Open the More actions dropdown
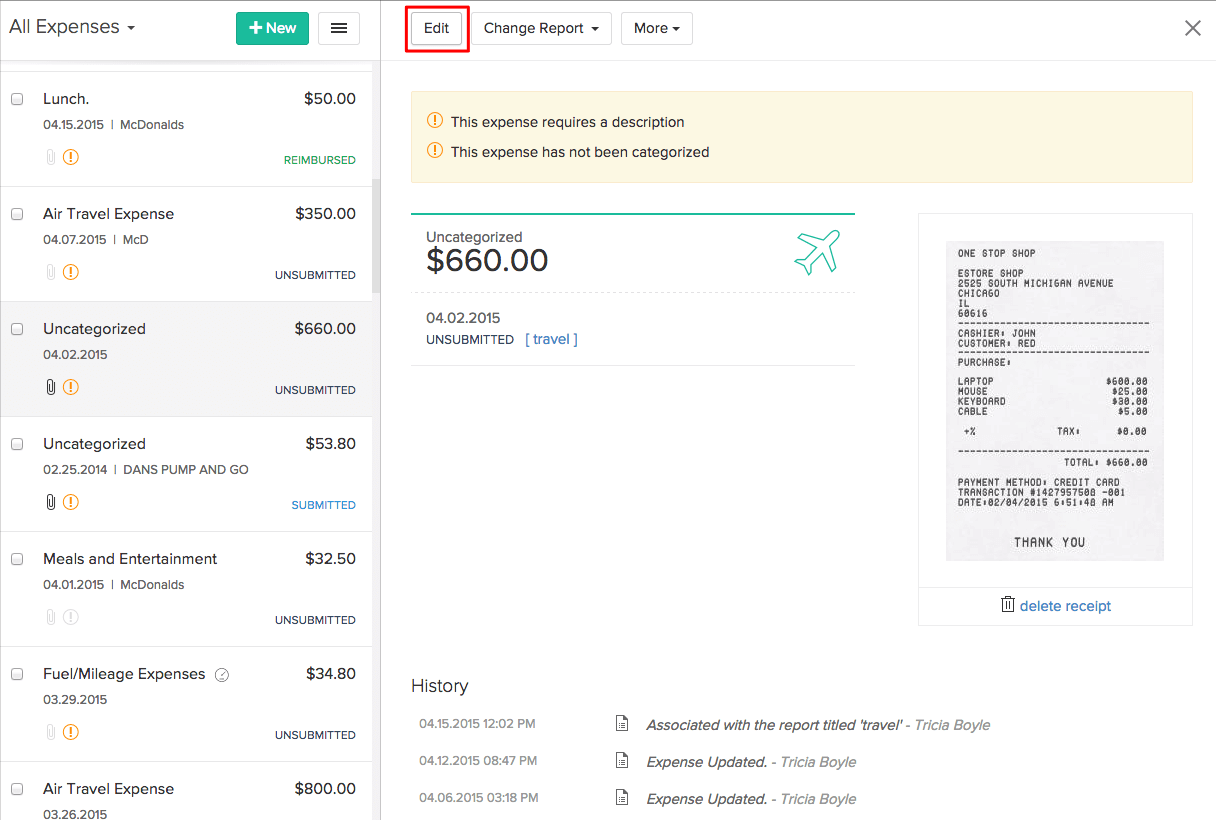This screenshot has width=1216, height=820. click(656, 28)
